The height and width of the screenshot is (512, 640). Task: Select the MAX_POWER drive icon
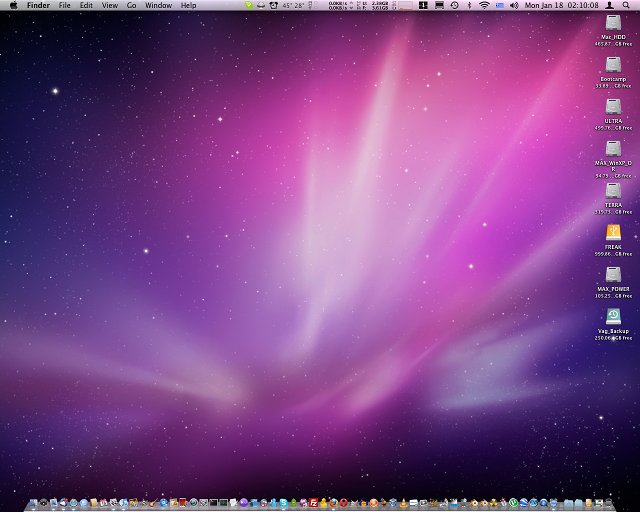click(x=613, y=275)
